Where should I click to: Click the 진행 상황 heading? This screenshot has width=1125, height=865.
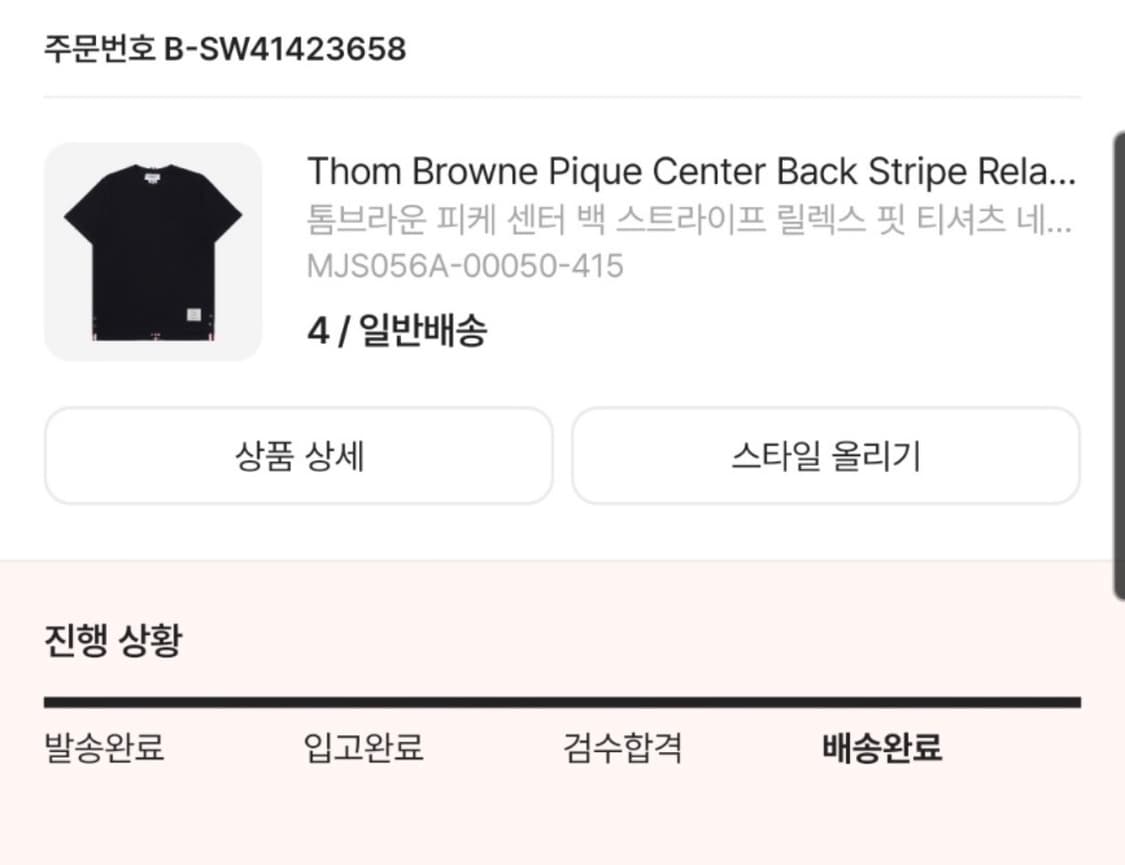[113, 640]
